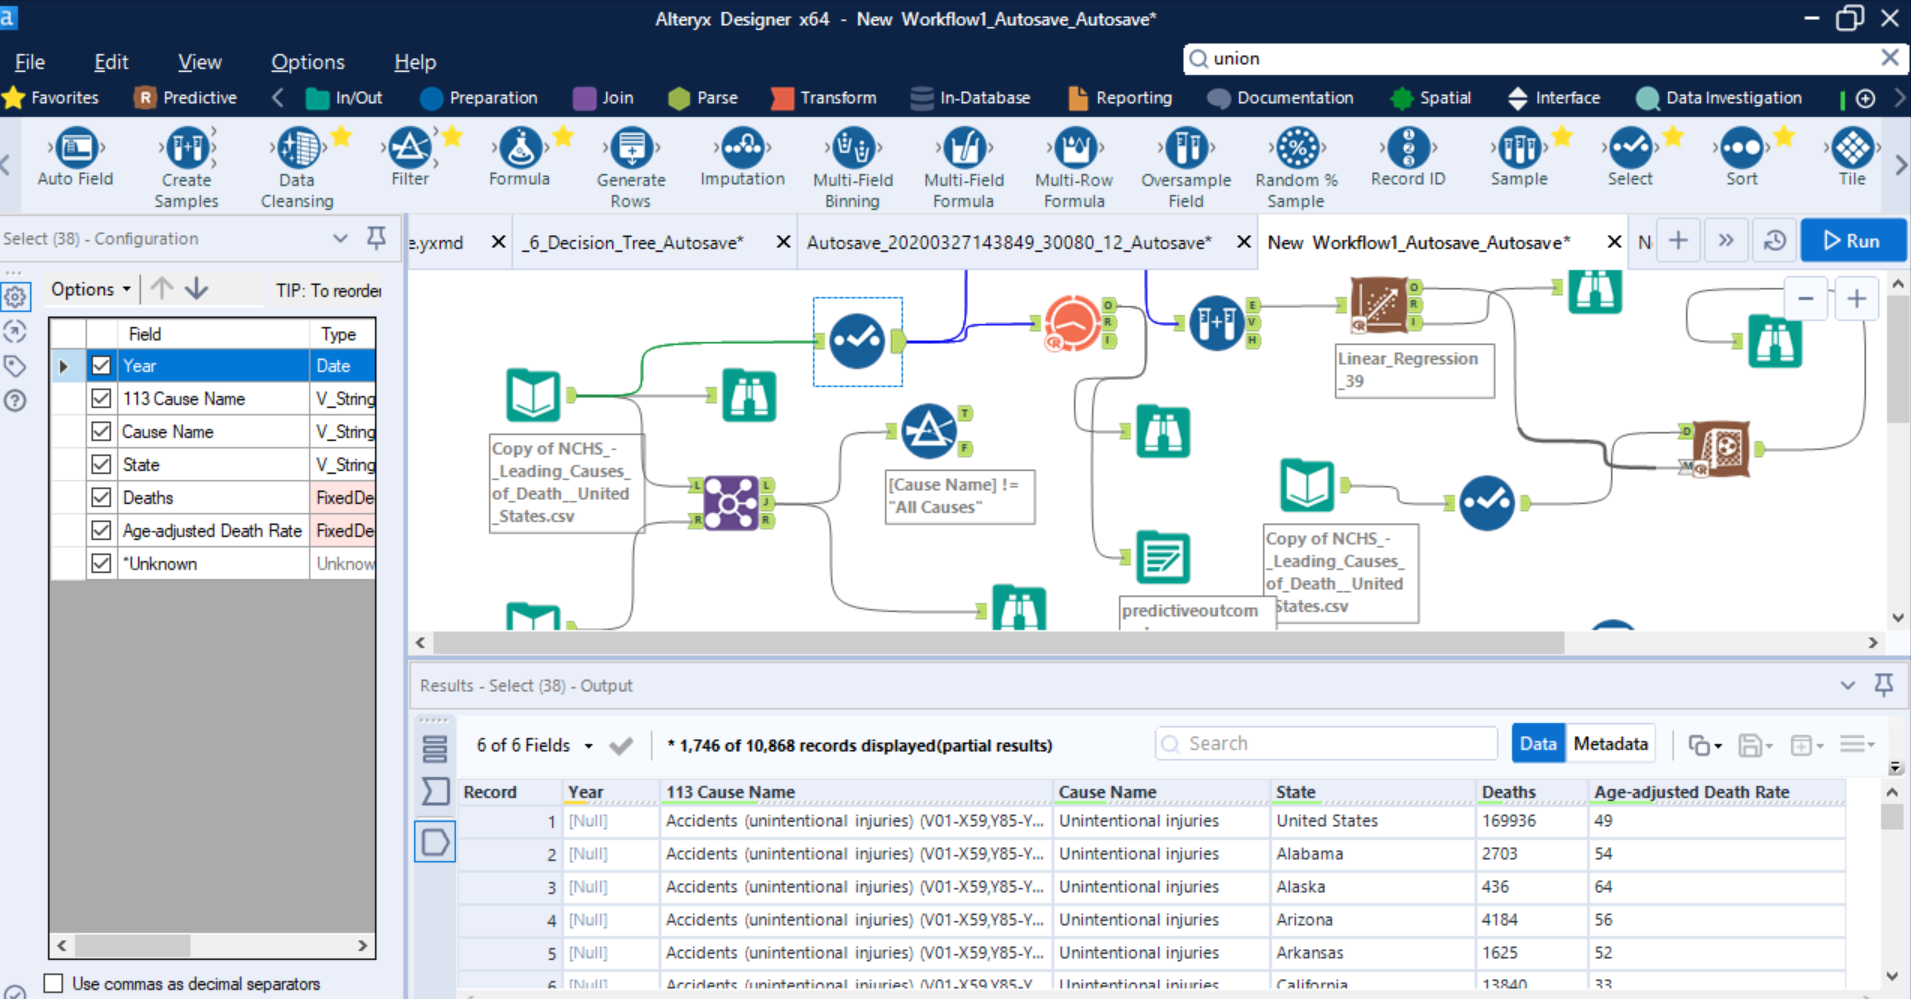The height and width of the screenshot is (999, 1911).
Task: Switch to the Preparation tool category
Action: [479, 98]
